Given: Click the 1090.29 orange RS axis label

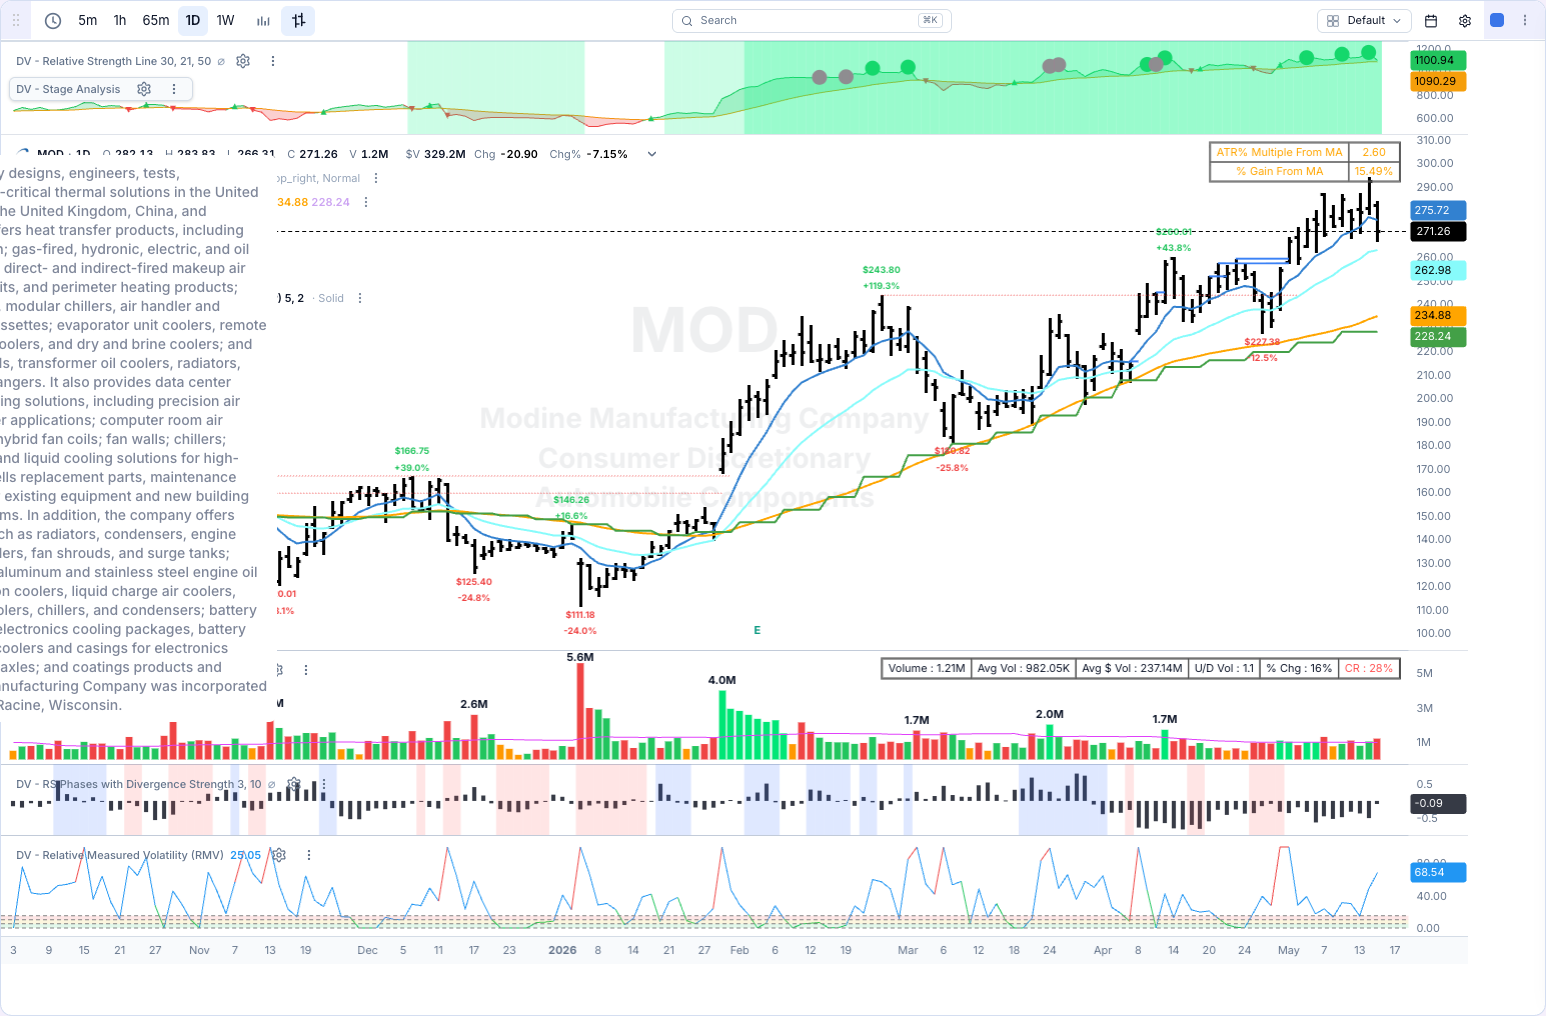Looking at the screenshot, I should coord(1439,81).
